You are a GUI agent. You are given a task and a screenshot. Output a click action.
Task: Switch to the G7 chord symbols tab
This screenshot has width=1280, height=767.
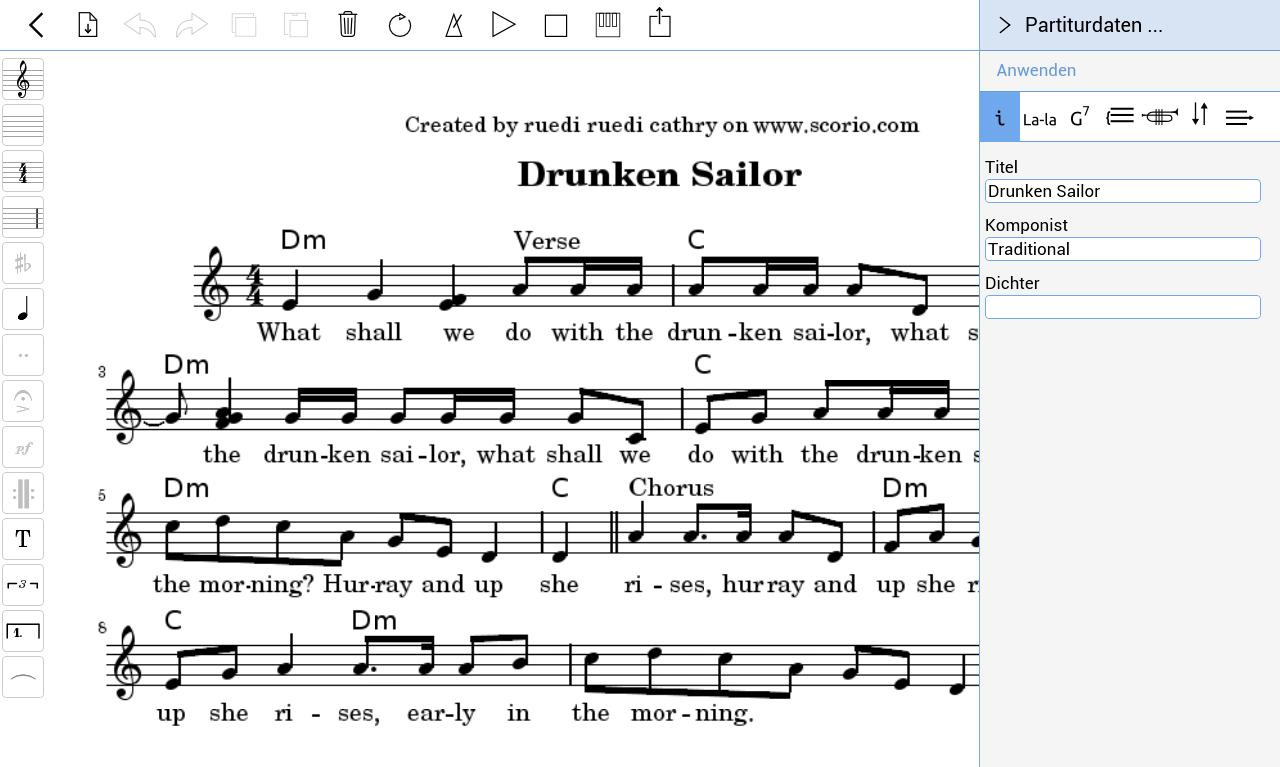1080,117
